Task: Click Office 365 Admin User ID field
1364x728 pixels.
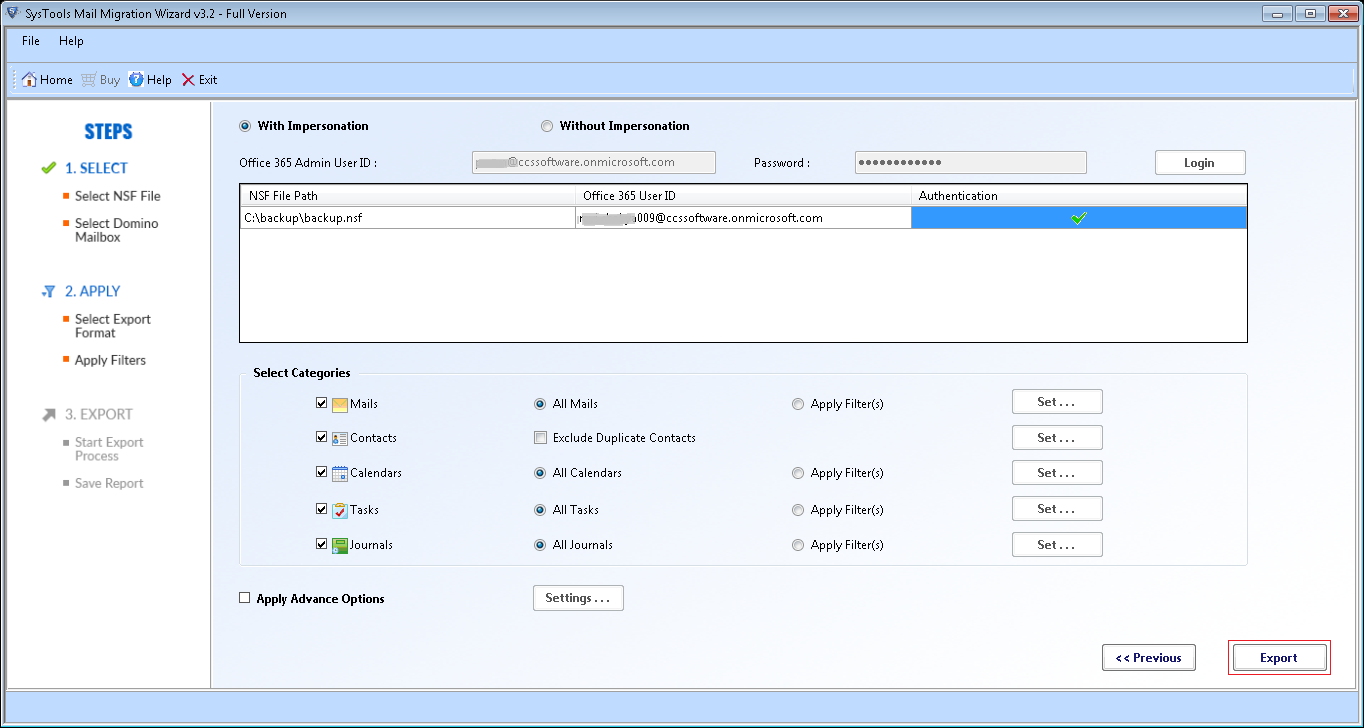Action: click(594, 162)
